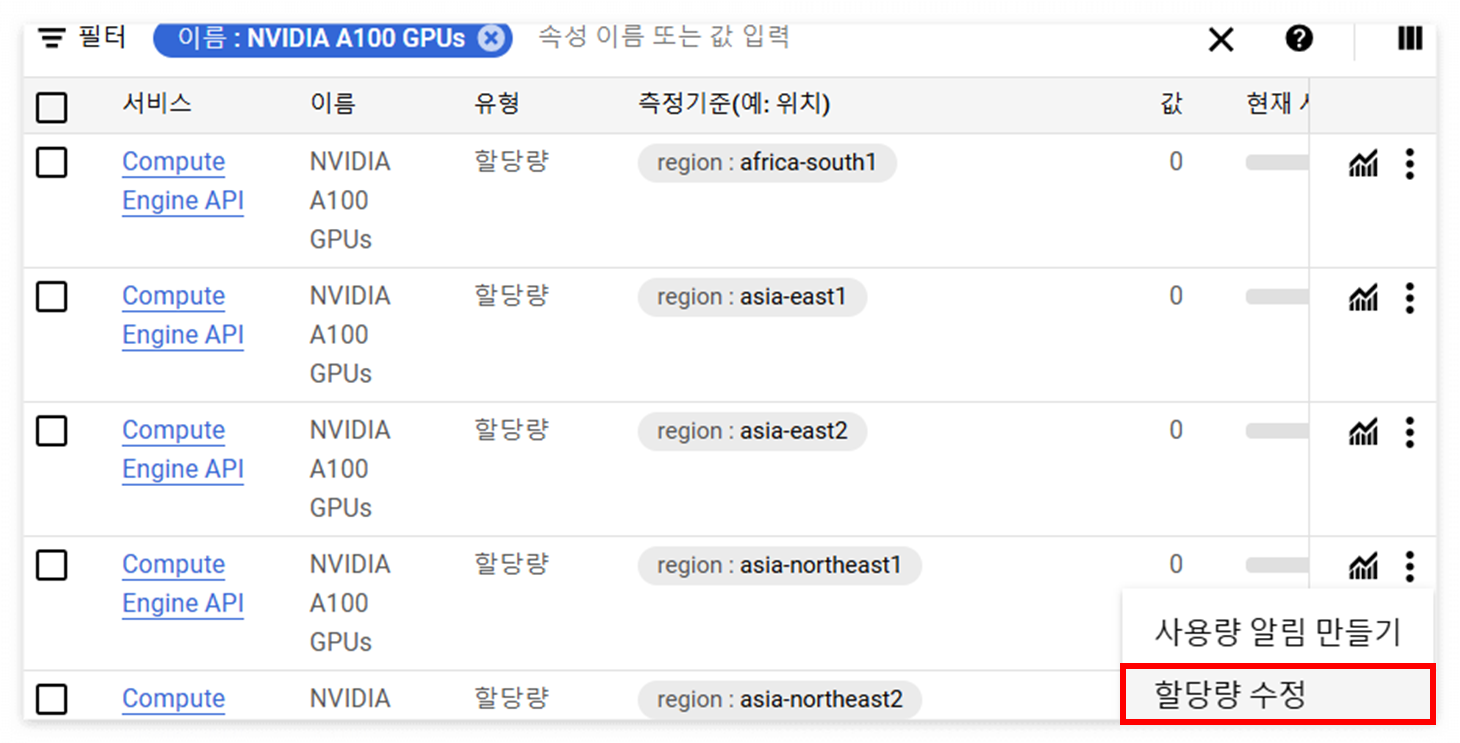Open more actions menu for africa-south1 row
The width and height of the screenshot is (1460, 743).
(x=1409, y=163)
